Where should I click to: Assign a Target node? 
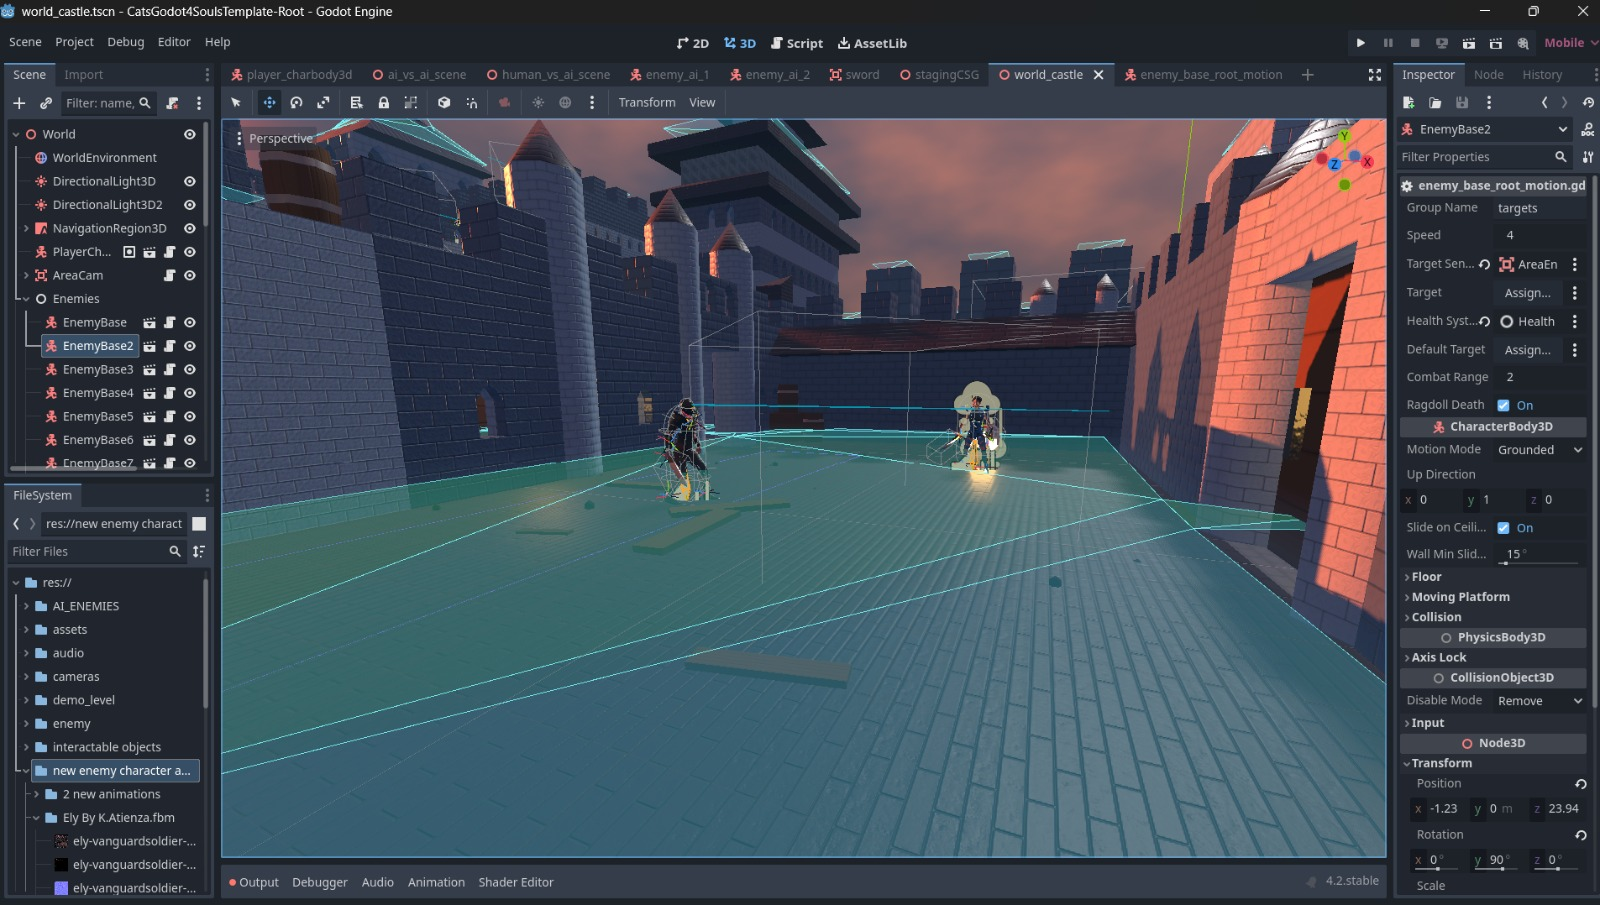point(1527,293)
